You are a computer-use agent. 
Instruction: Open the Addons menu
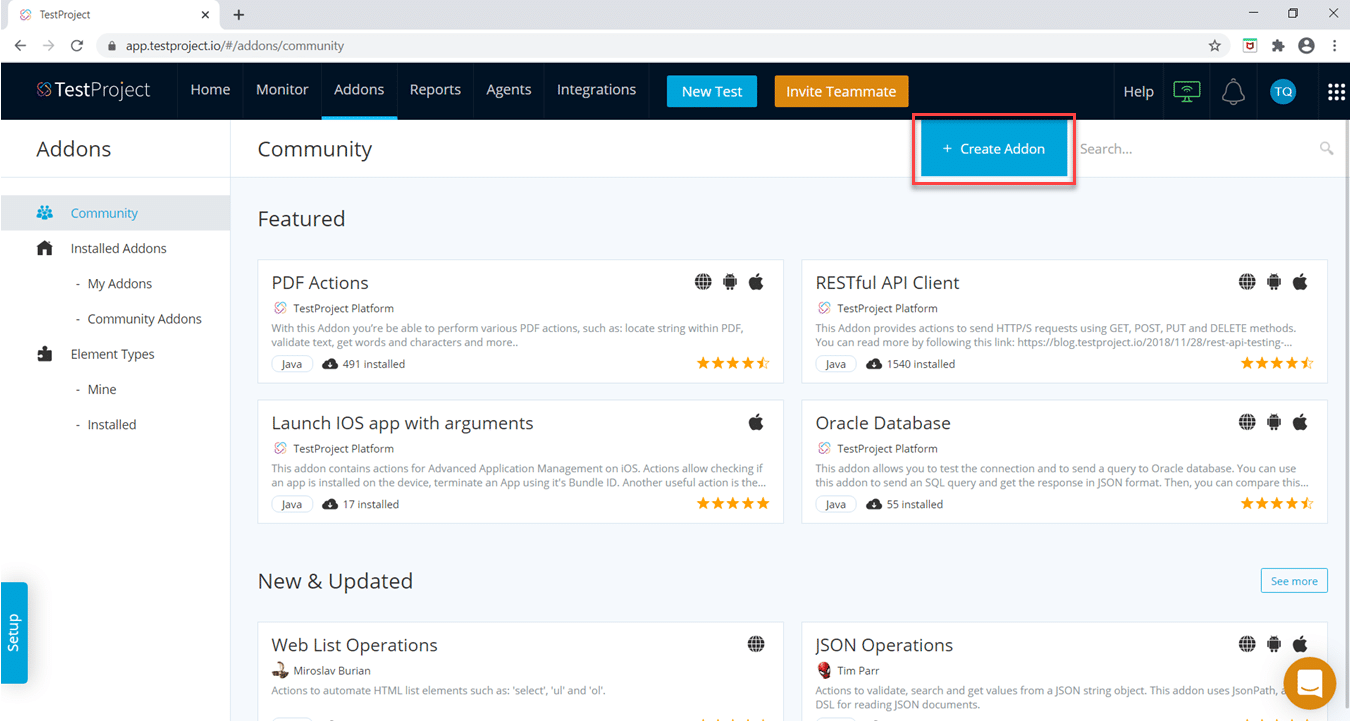point(359,90)
